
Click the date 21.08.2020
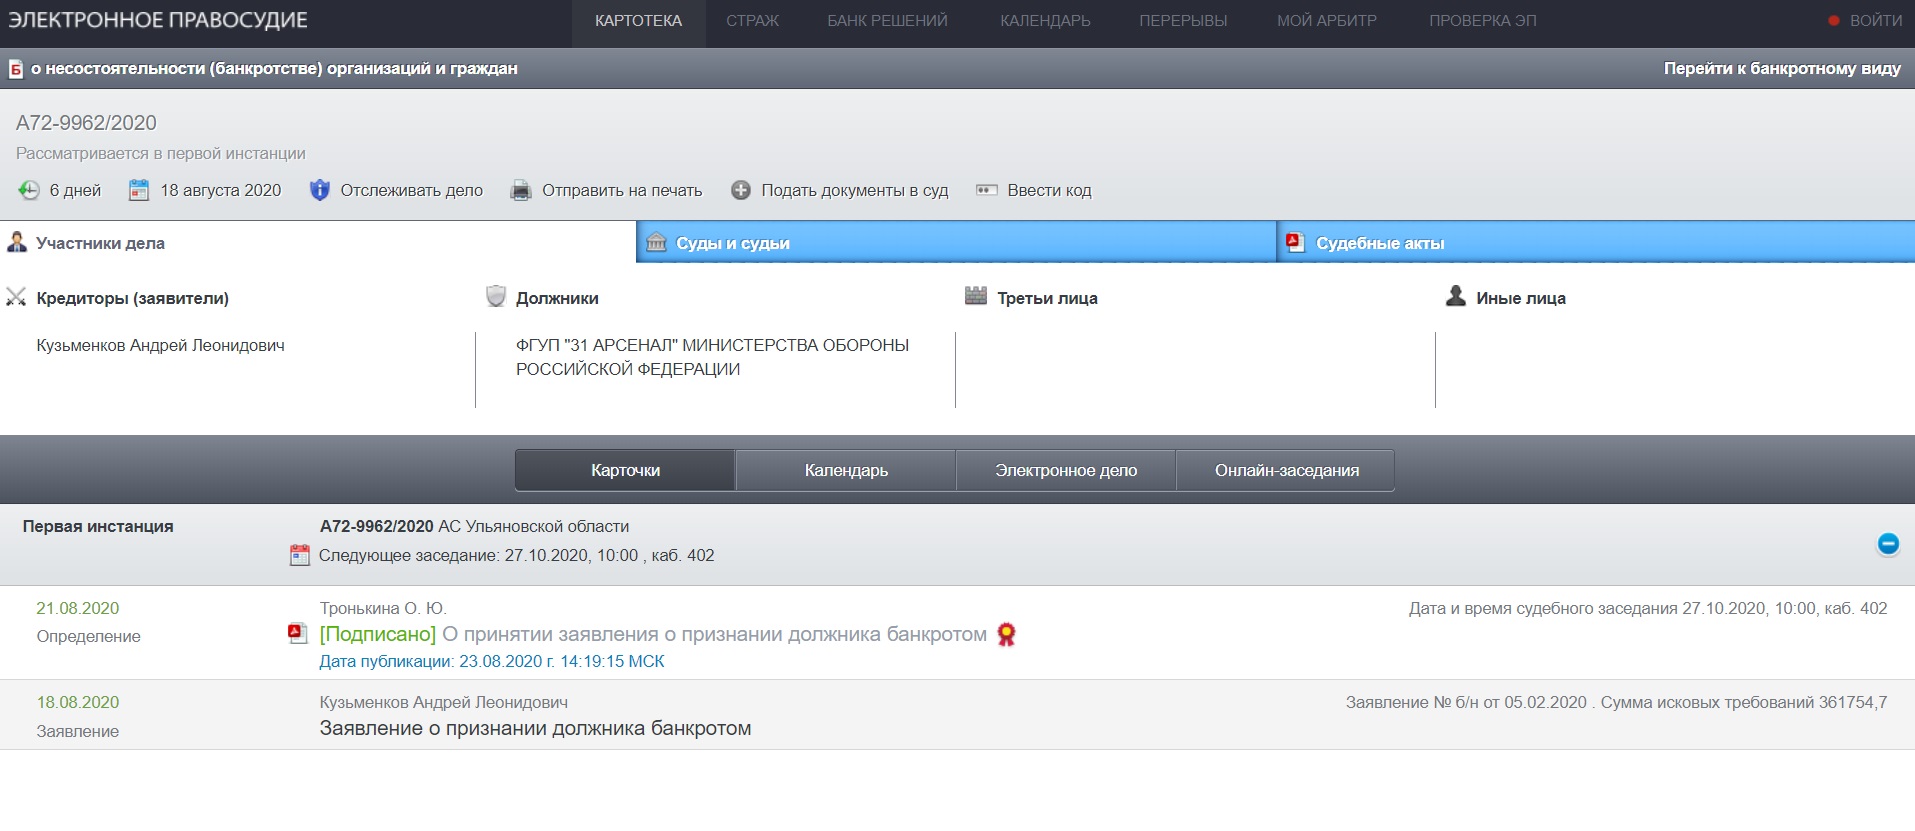(x=77, y=608)
